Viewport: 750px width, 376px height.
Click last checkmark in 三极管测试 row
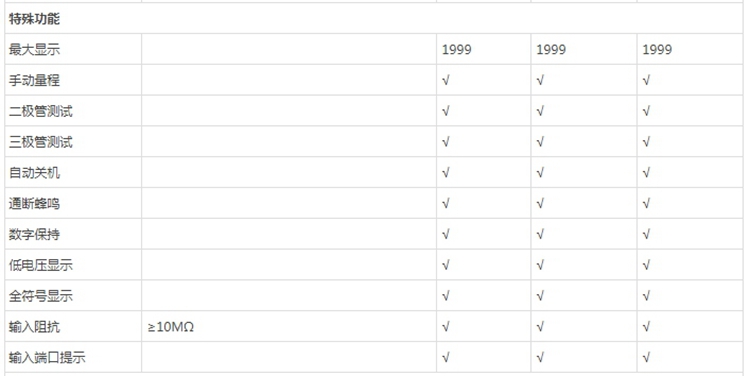(x=646, y=142)
